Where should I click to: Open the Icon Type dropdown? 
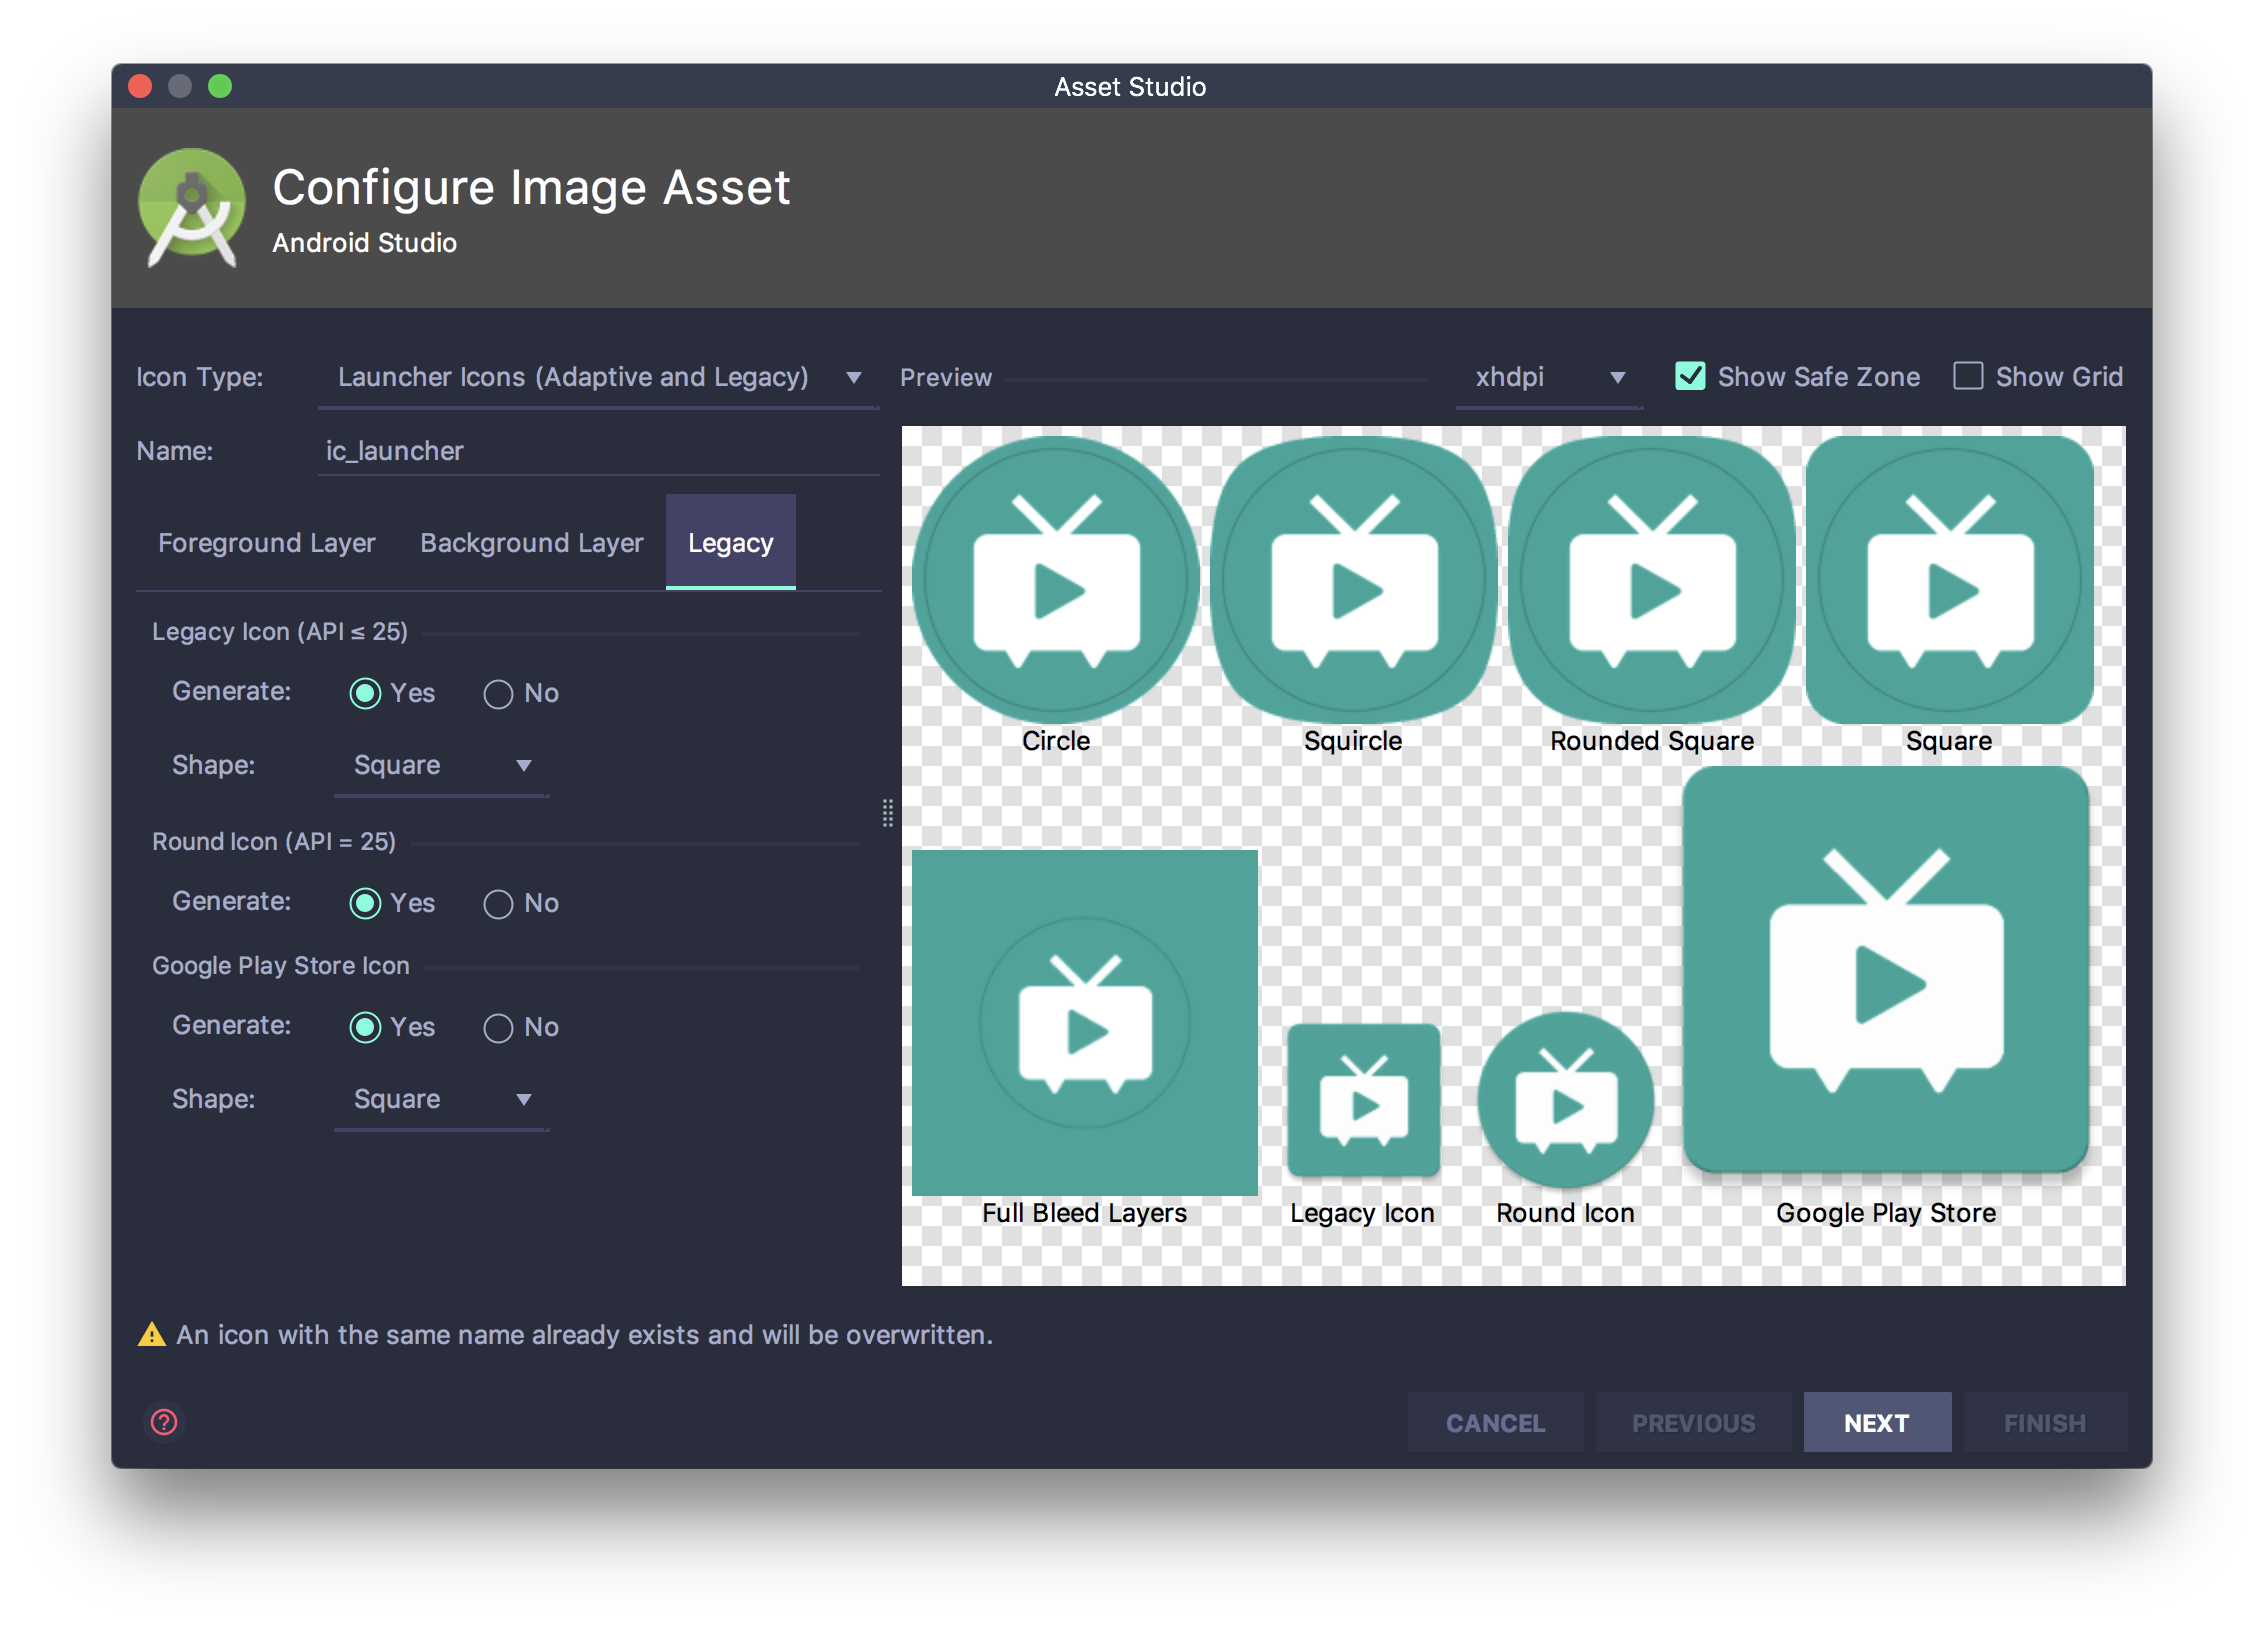pyautogui.click(x=598, y=378)
